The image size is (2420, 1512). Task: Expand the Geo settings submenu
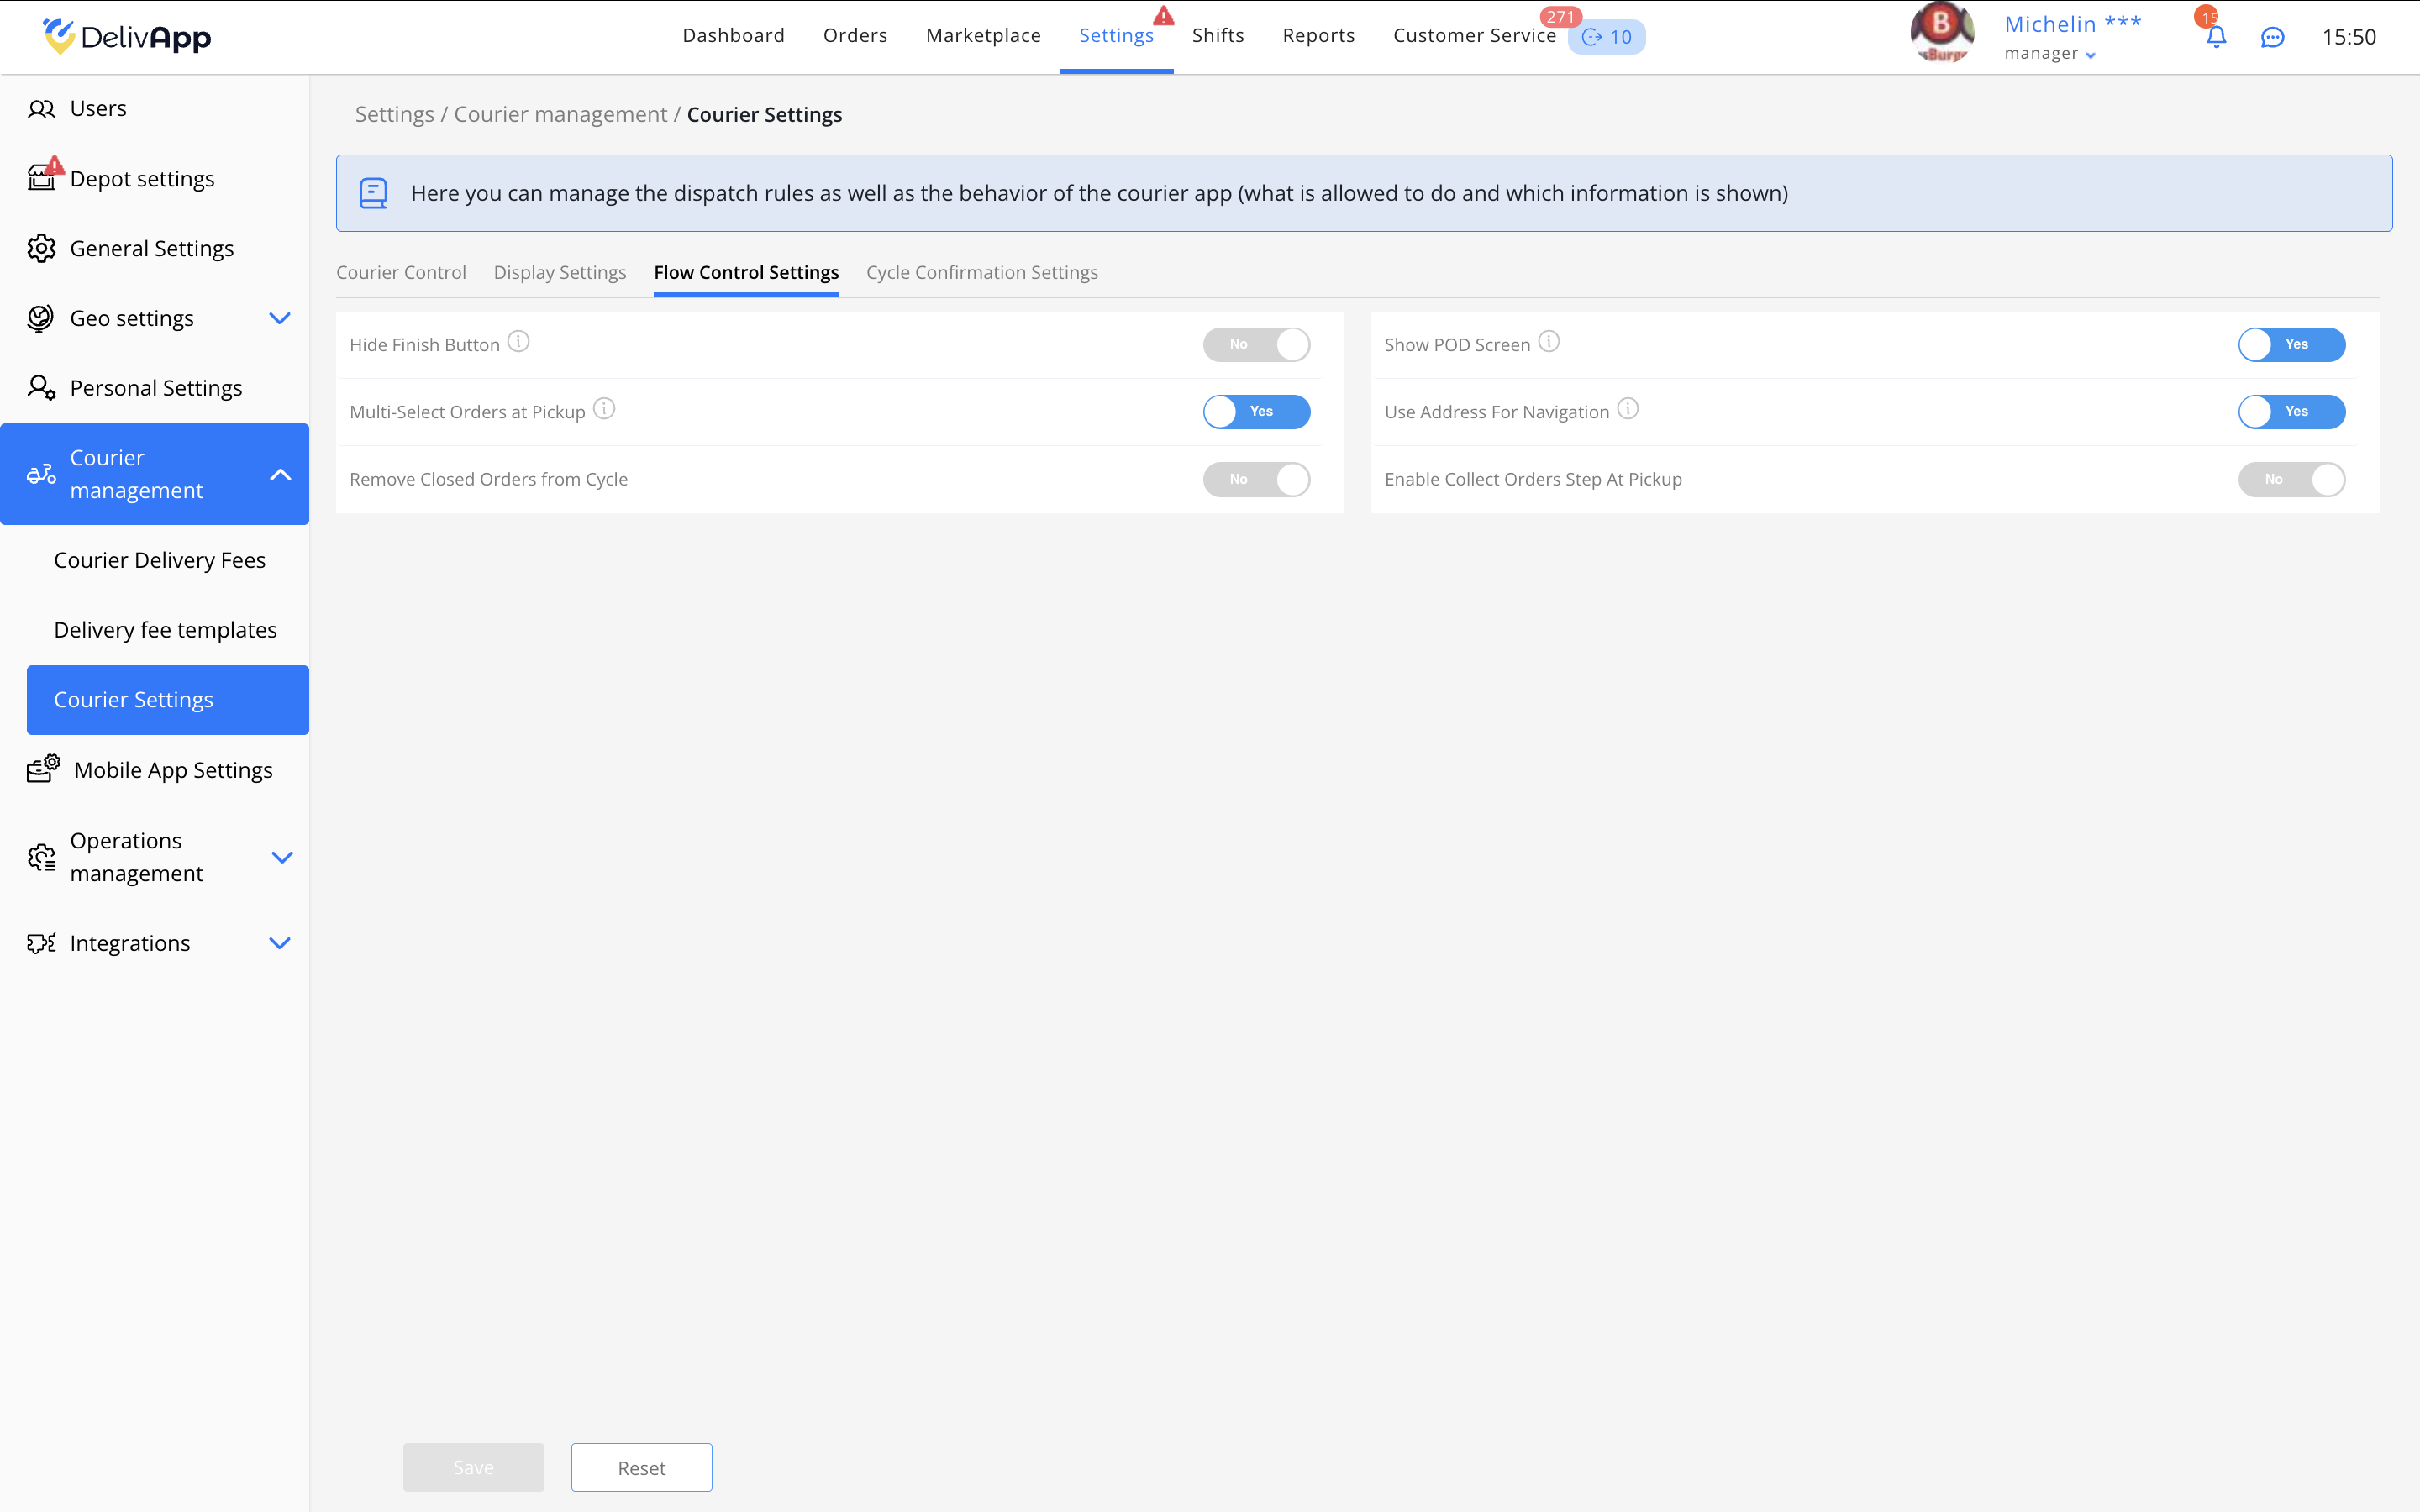280,318
